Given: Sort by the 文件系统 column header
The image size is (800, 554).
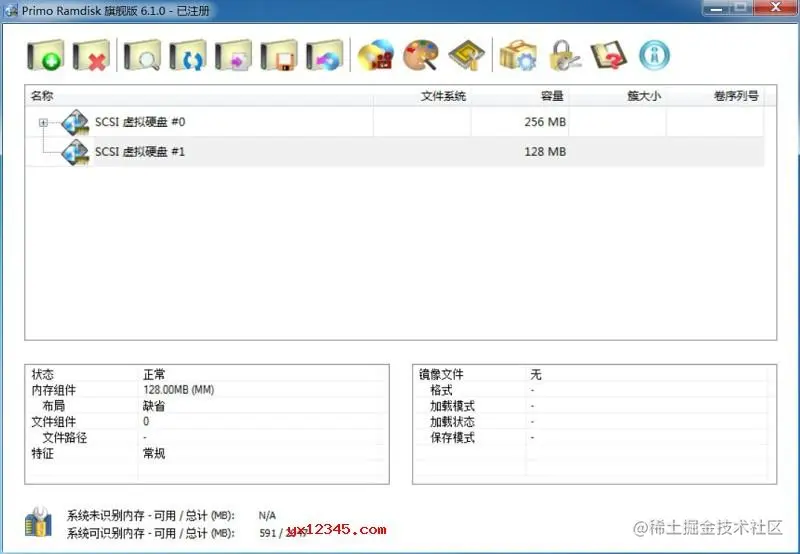Looking at the screenshot, I should [x=422, y=96].
